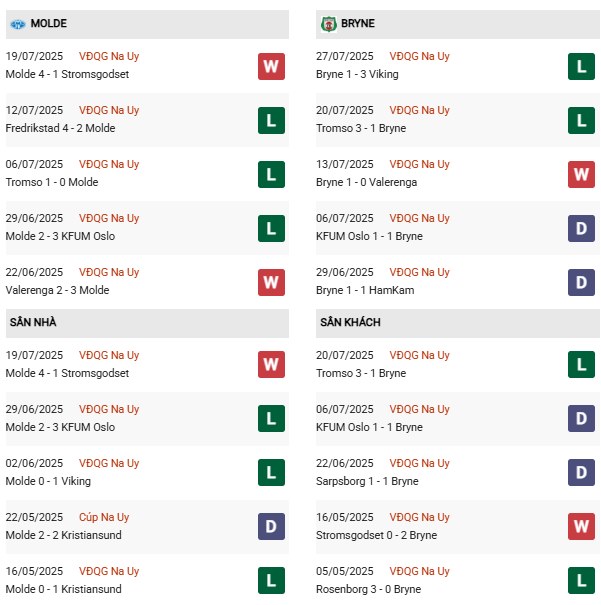Click W badge for Molde 4-1 Stromsgodset top row

click(x=271, y=66)
